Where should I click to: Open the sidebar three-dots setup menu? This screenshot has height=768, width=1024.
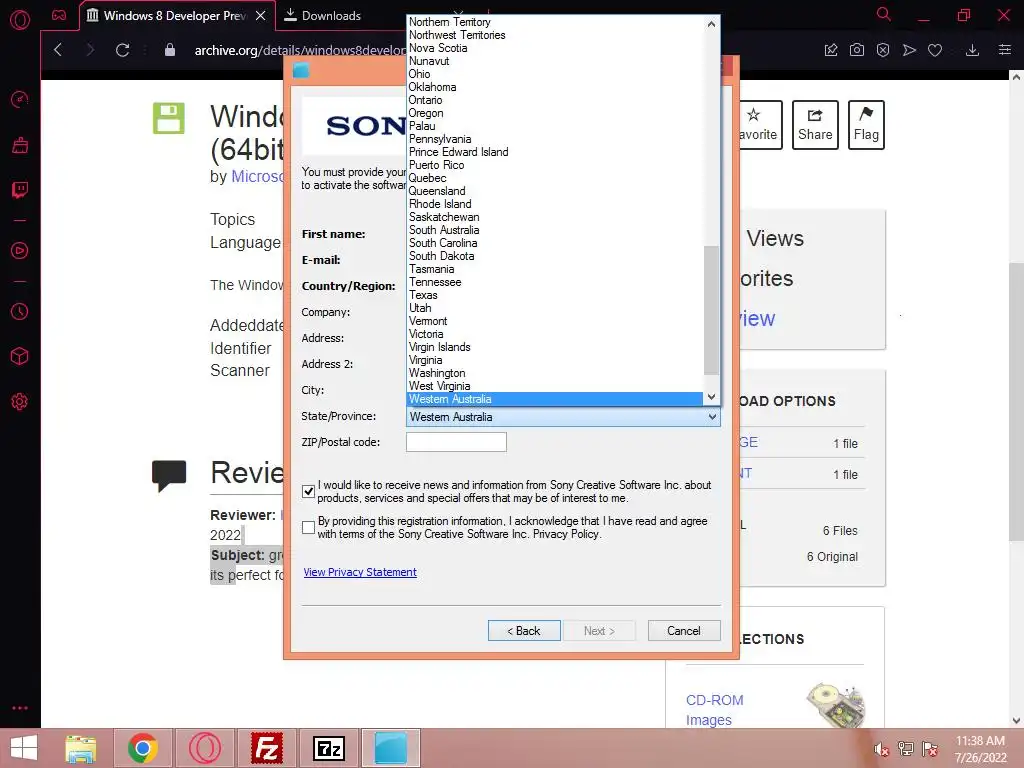20,708
